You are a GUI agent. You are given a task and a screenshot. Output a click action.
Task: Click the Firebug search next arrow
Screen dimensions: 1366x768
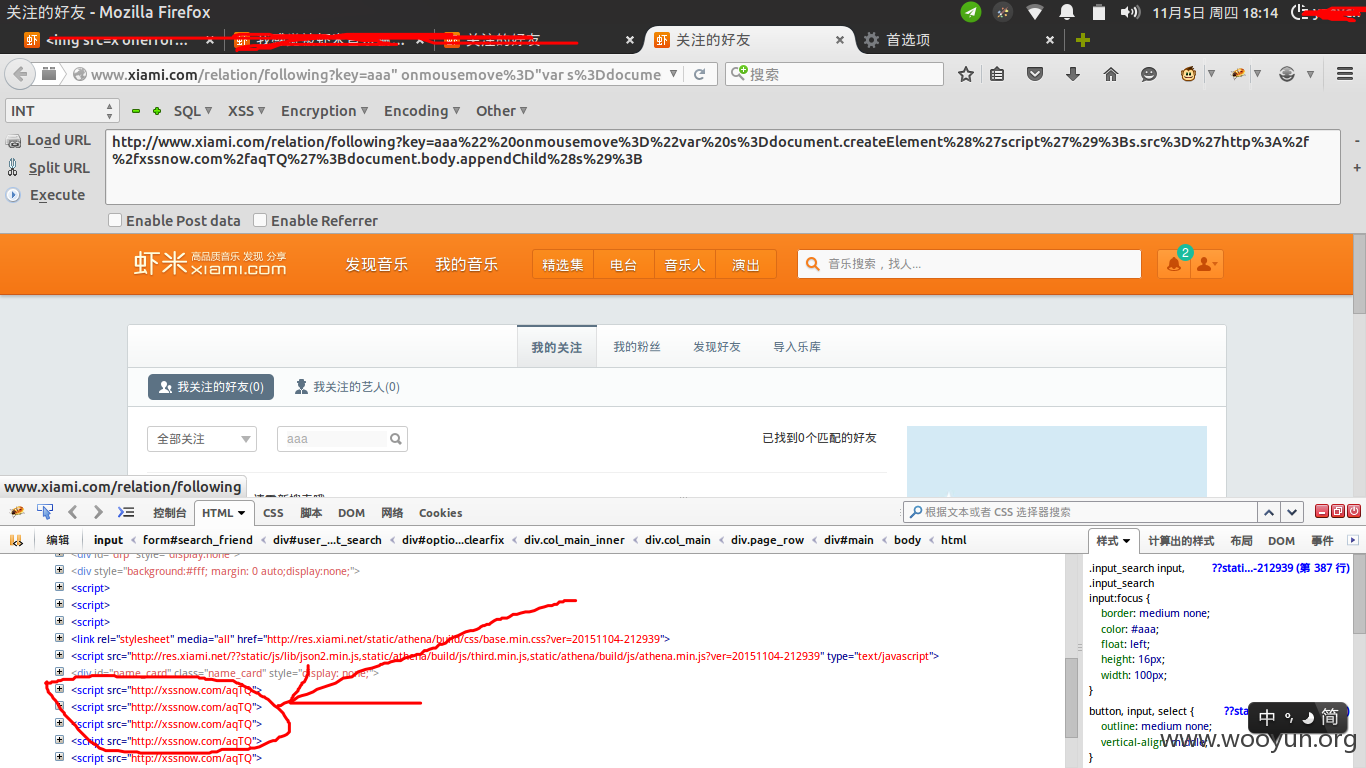(1292, 512)
